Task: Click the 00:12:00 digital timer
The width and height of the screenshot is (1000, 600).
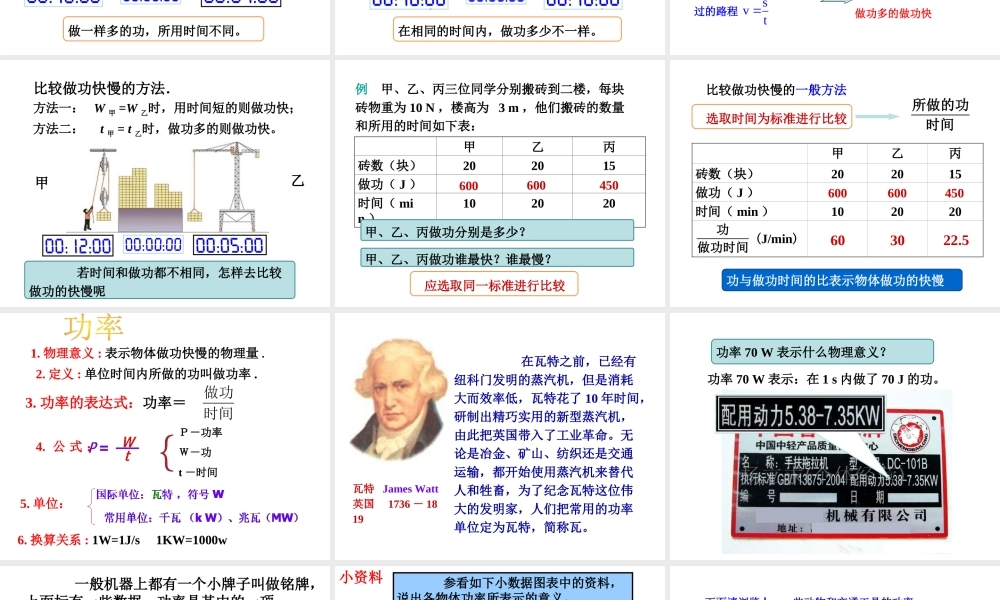Action: point(78,245)
